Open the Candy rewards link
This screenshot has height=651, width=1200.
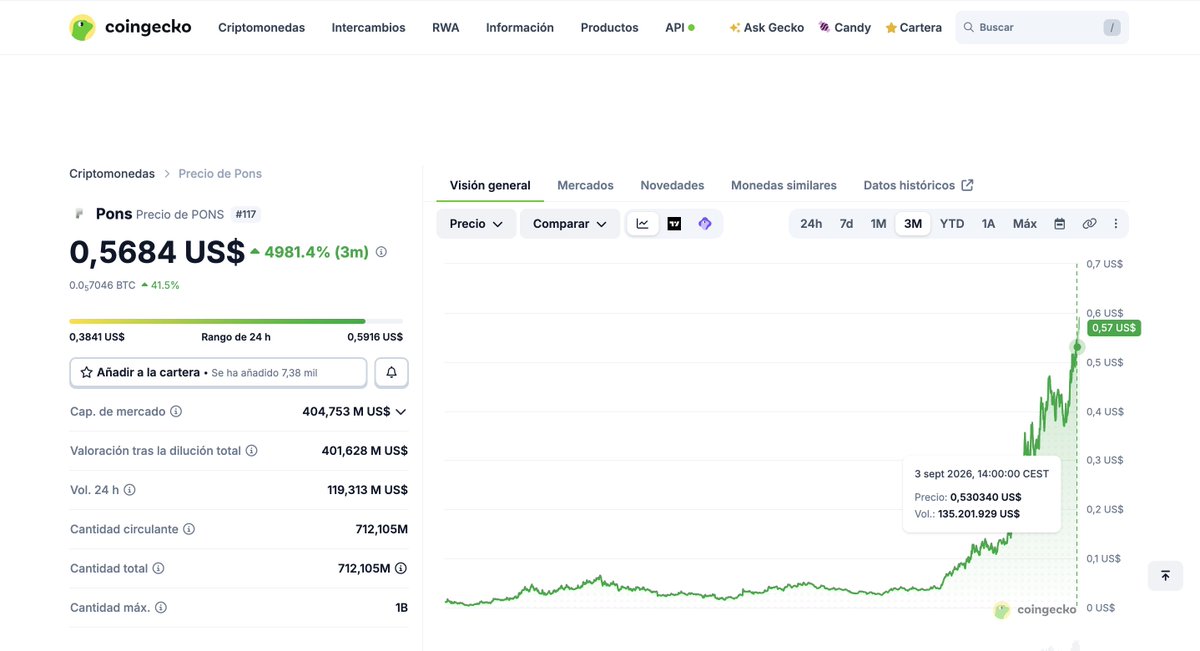click(x=845, y=28)
